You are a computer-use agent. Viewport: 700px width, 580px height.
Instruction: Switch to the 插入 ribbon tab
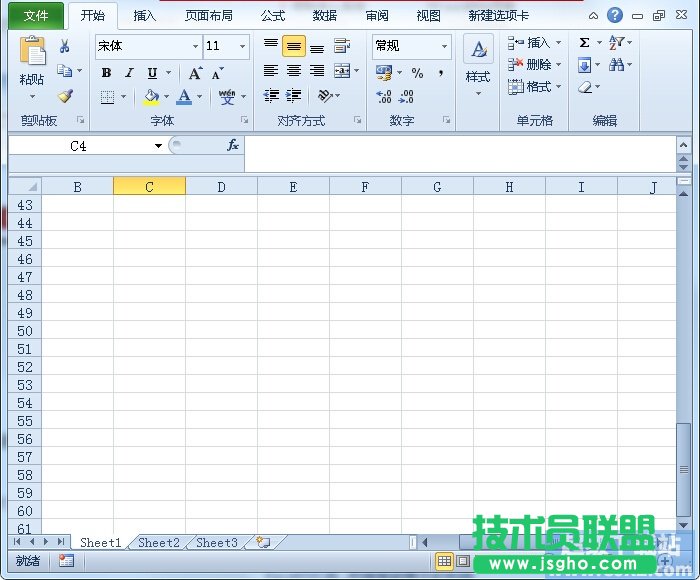click(x=145, y=16)
